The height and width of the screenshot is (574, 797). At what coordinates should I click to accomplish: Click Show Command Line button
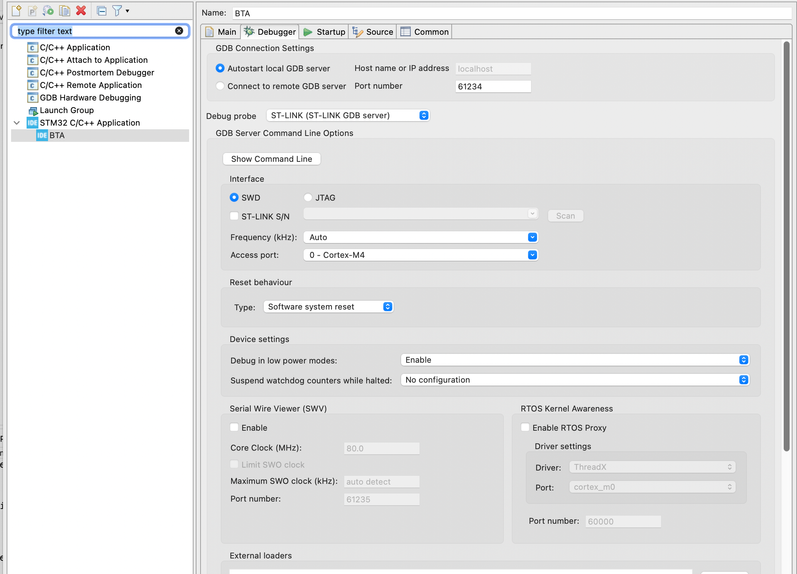[x=271, y=159]
